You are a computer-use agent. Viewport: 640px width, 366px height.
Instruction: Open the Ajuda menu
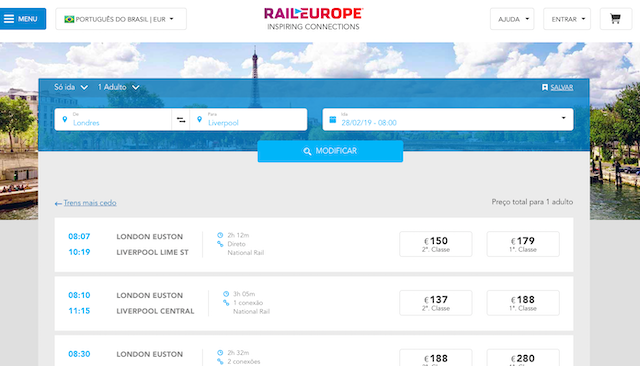512,19
